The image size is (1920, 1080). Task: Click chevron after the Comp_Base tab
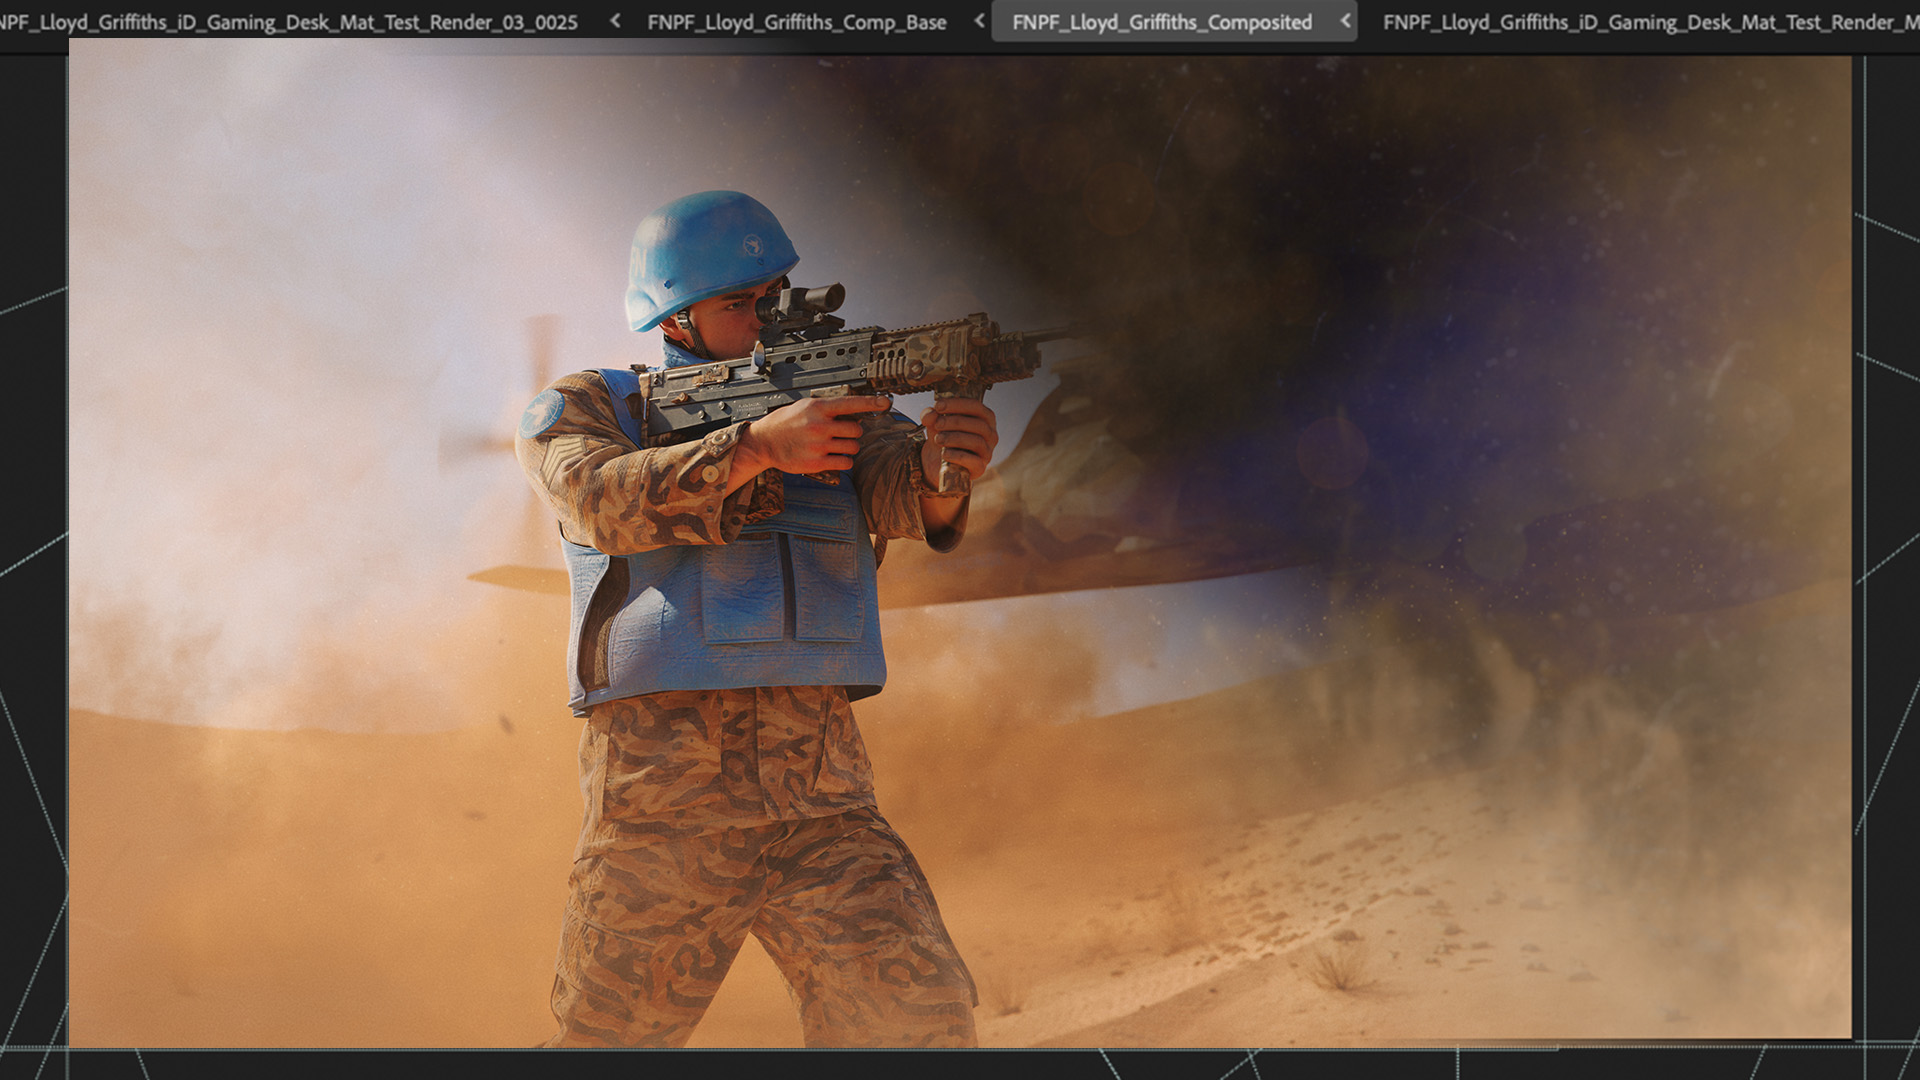click(x=980, y=21)
